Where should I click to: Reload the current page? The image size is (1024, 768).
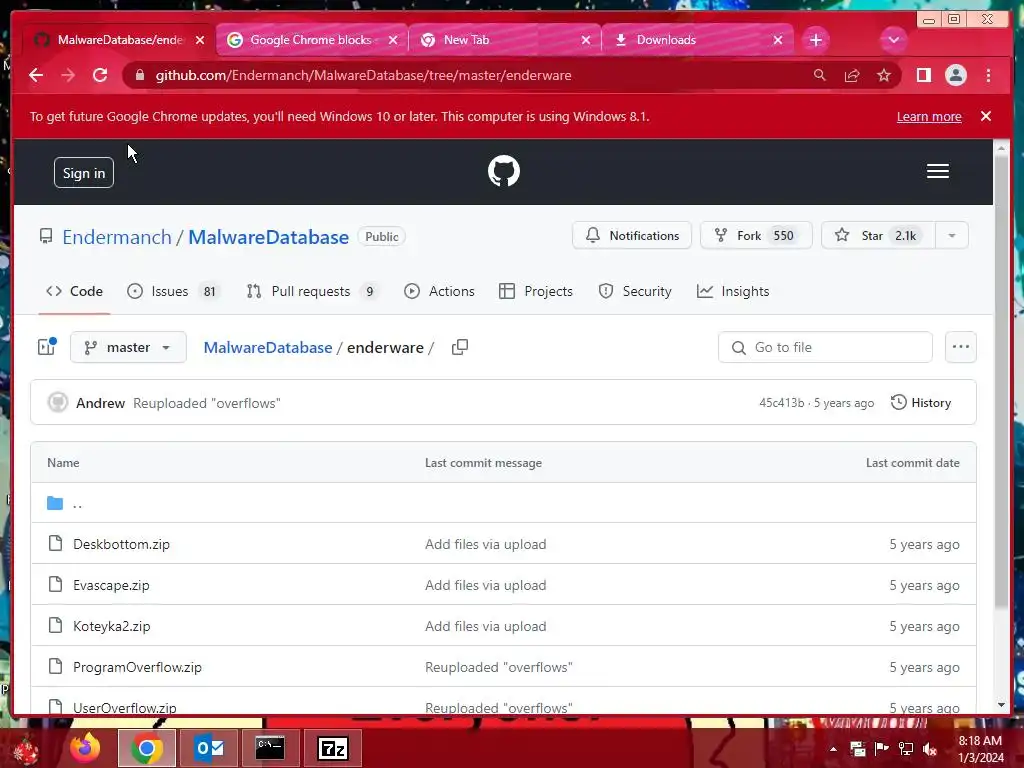[100, 75]
